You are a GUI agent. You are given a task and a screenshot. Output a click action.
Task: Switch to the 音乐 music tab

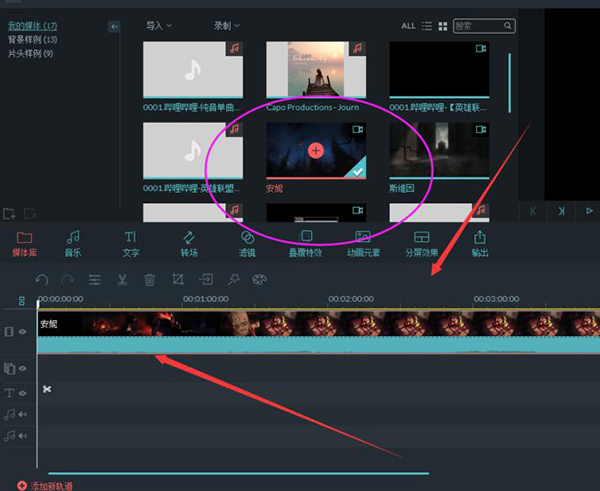coord(73,243)
